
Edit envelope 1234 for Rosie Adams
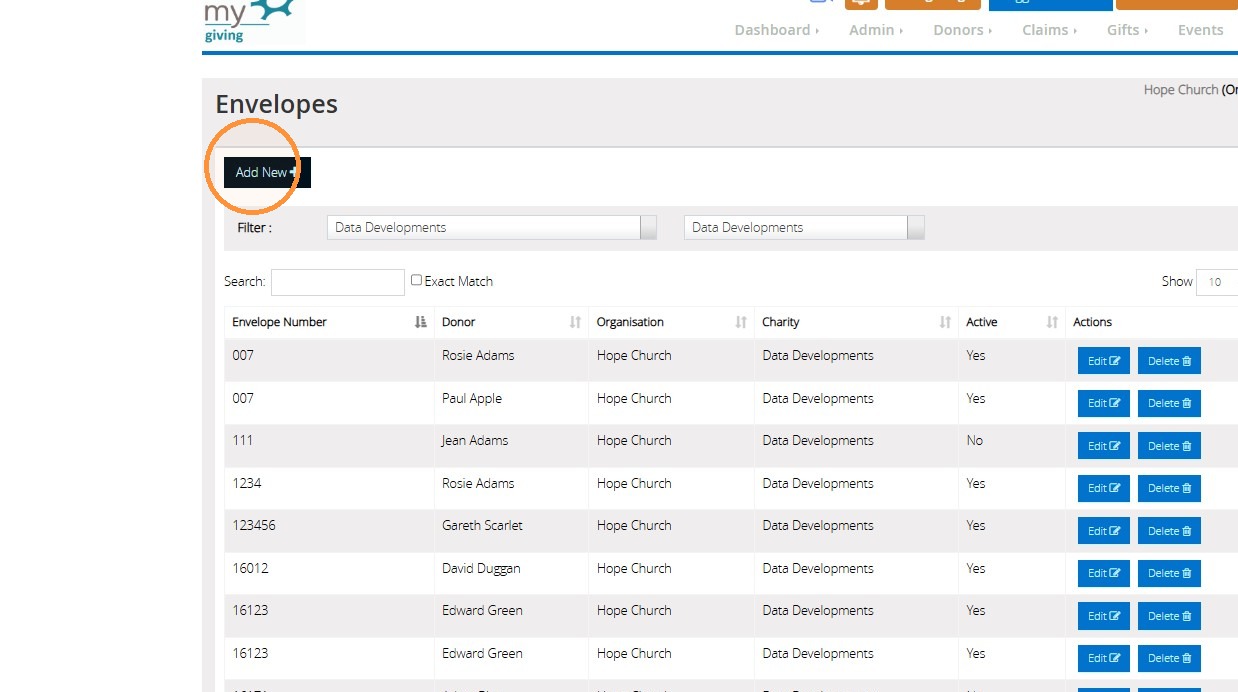point(1104,488)
